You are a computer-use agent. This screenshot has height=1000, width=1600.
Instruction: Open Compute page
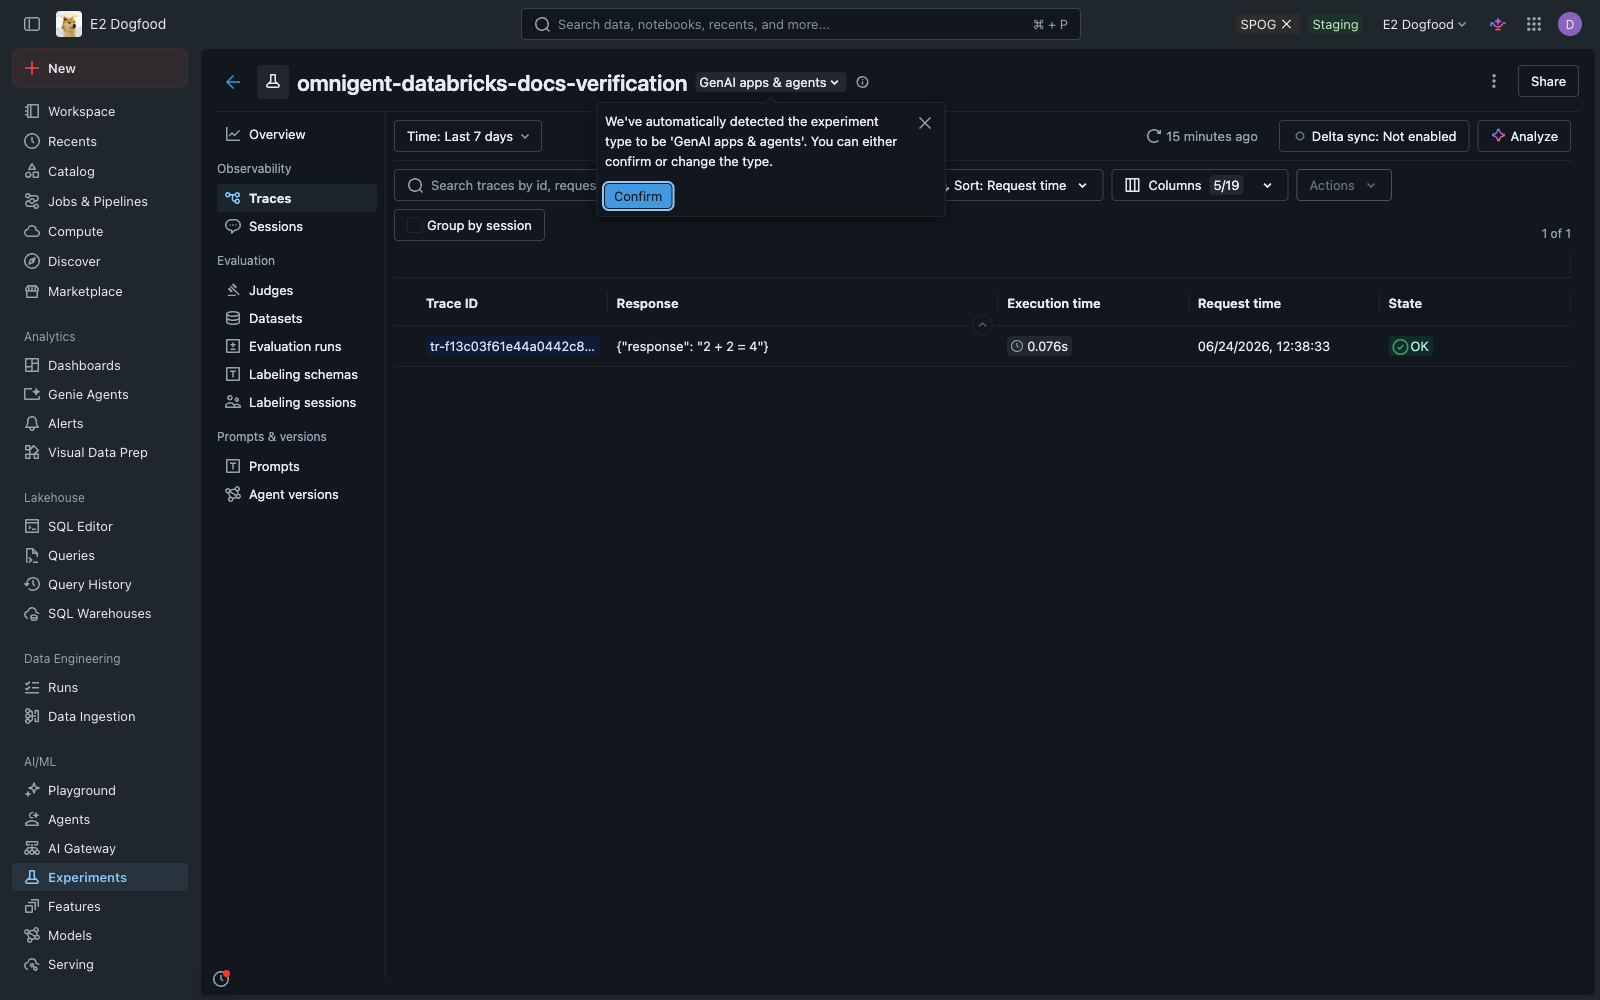(x=100, y=231)
